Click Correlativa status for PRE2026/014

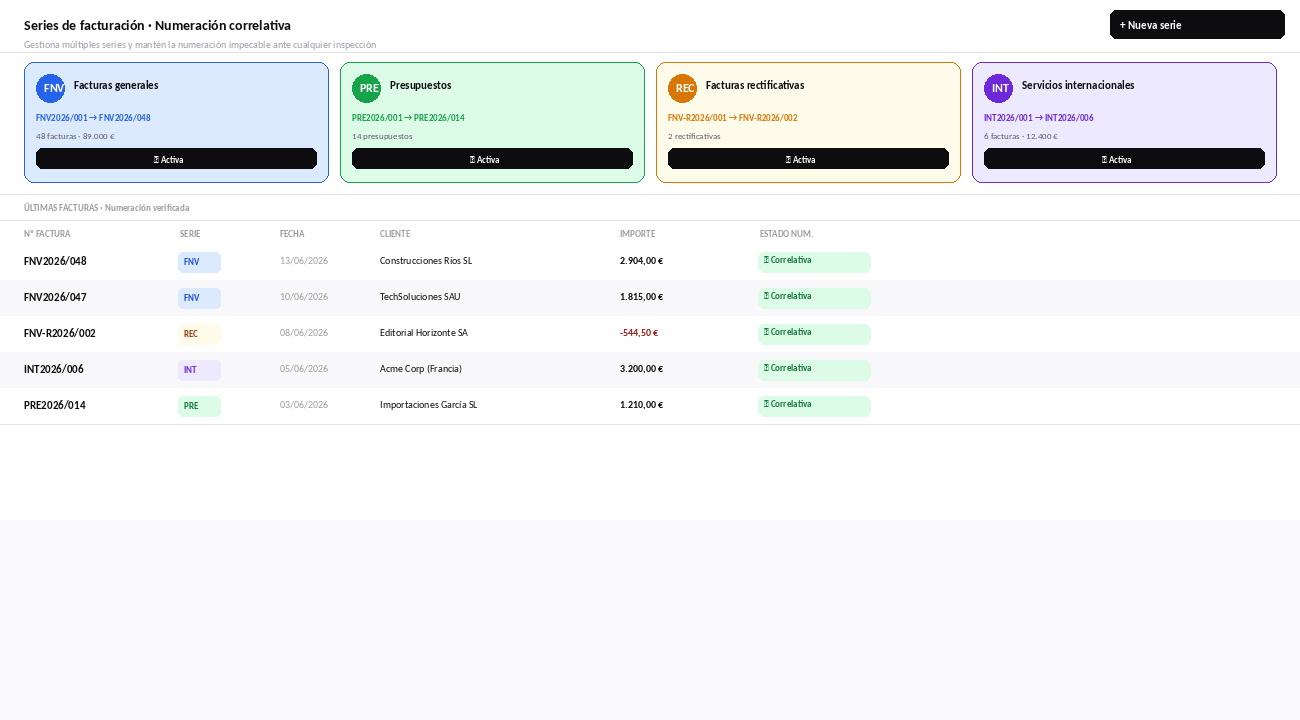click(814, 406)
